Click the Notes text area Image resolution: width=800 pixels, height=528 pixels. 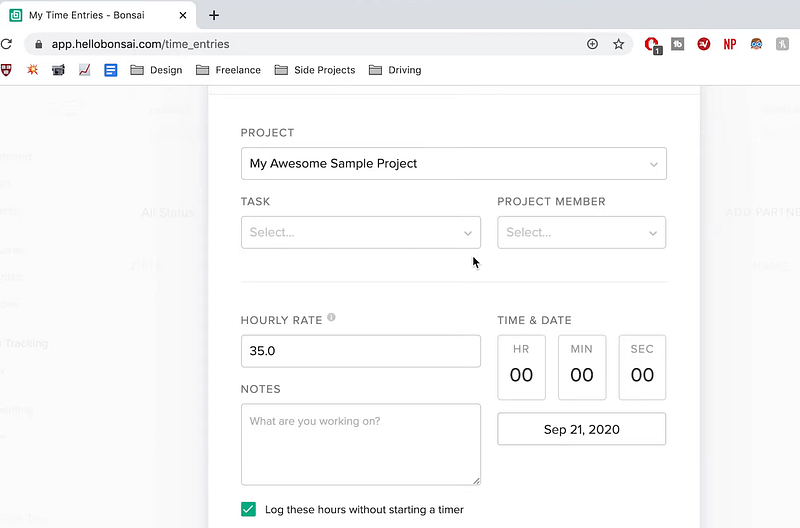coord(360,444)
